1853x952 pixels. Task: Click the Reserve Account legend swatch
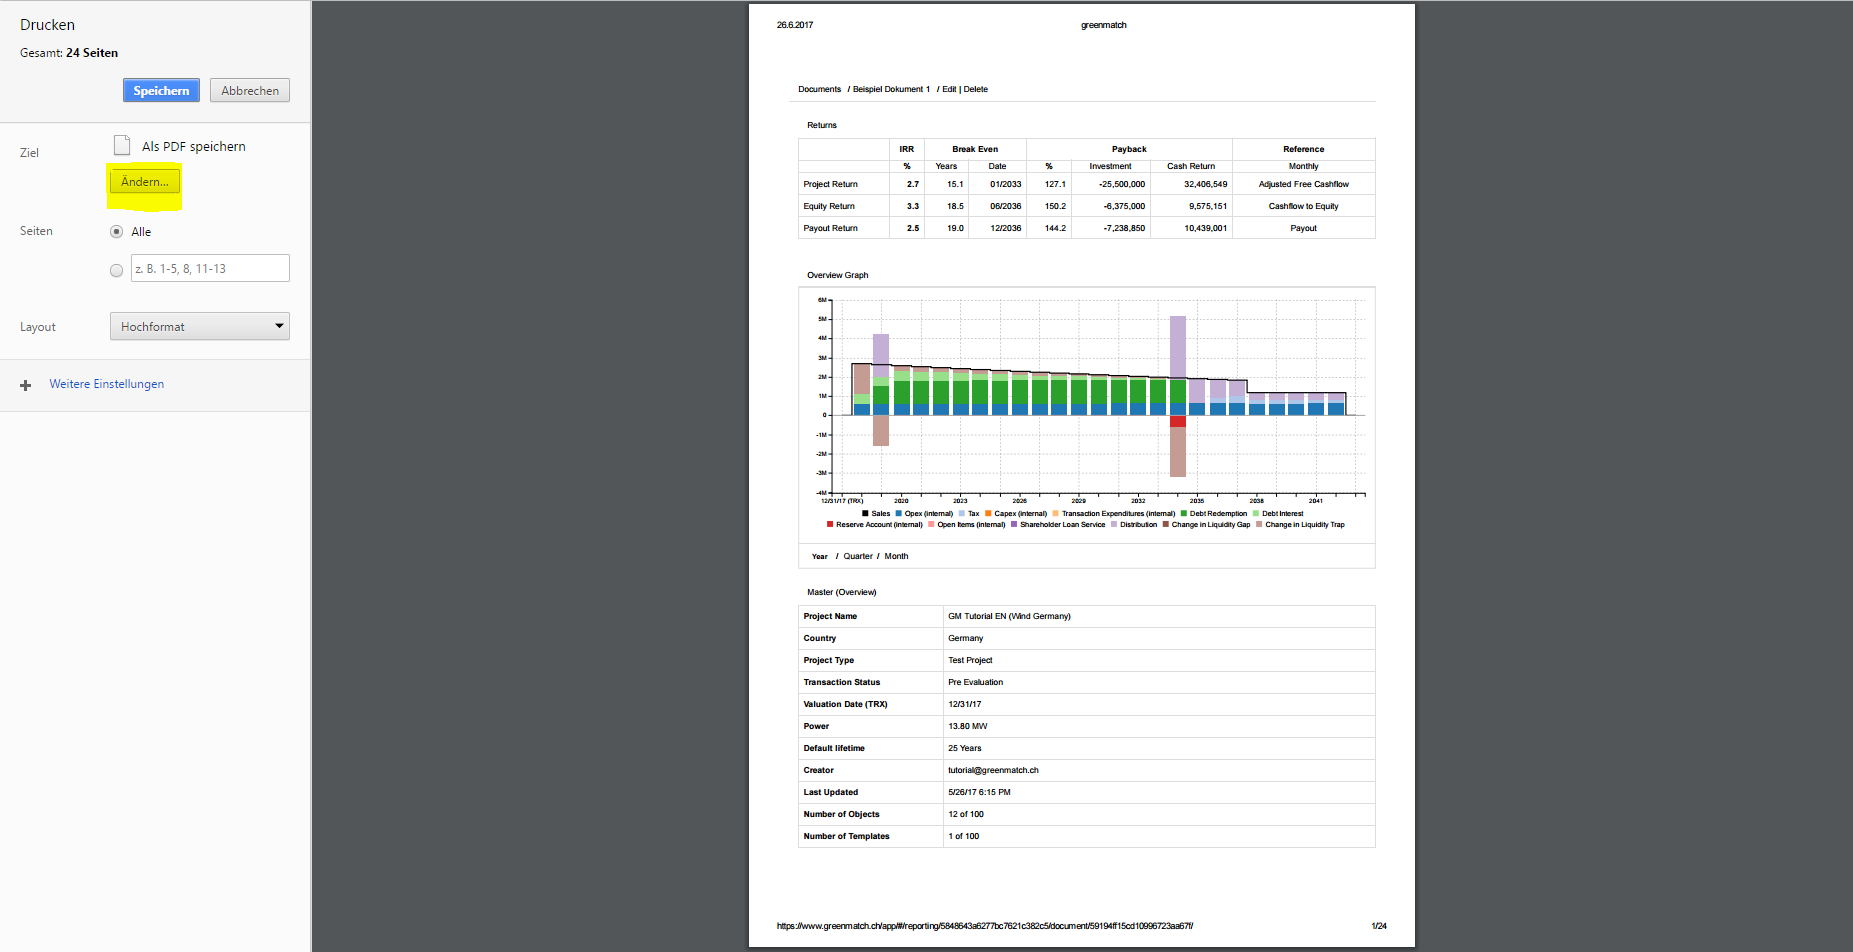point(830,525)
